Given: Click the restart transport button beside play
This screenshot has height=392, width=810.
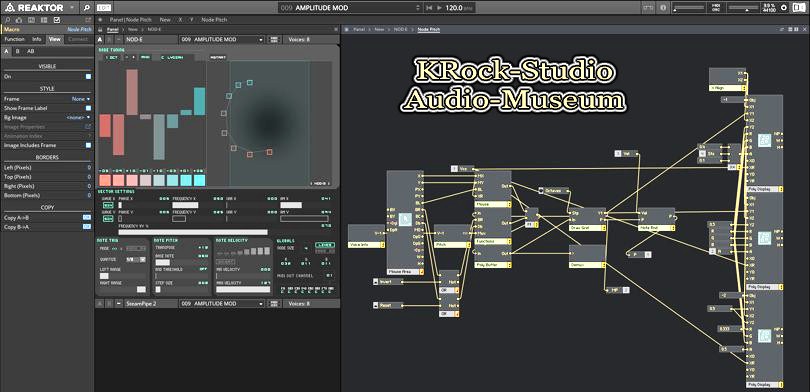Looking at the screenshot, I should click(x=429, y=8).
